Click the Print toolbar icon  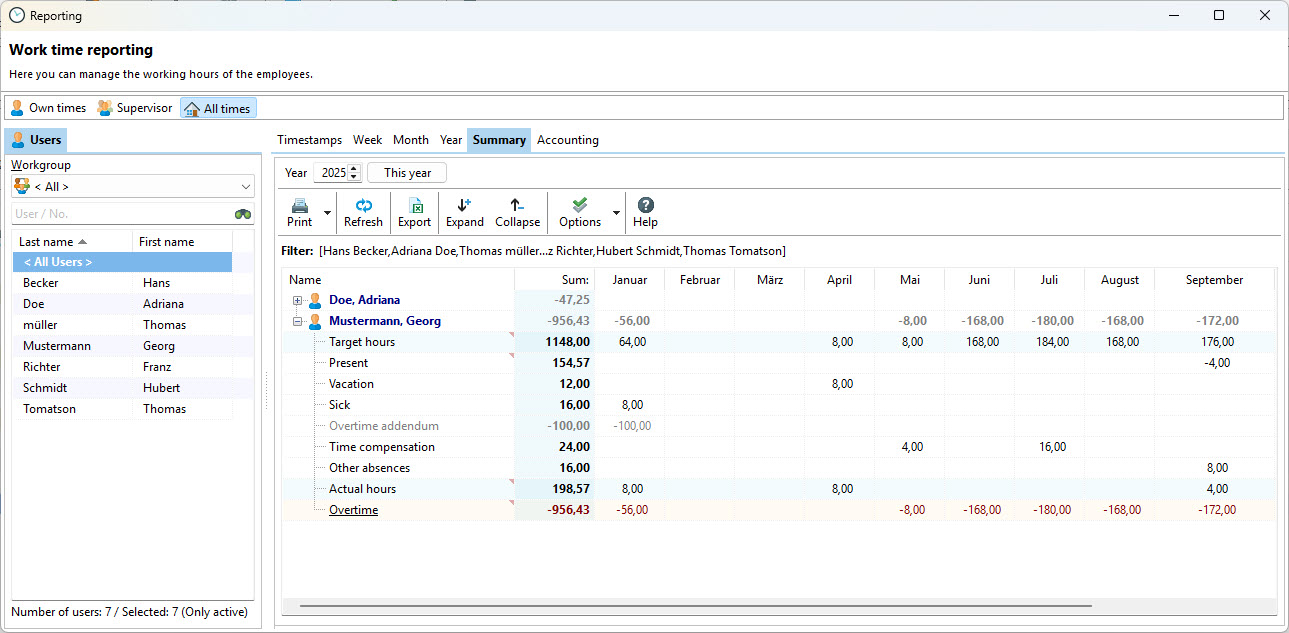pyautogui.click(x=299, y=206)
